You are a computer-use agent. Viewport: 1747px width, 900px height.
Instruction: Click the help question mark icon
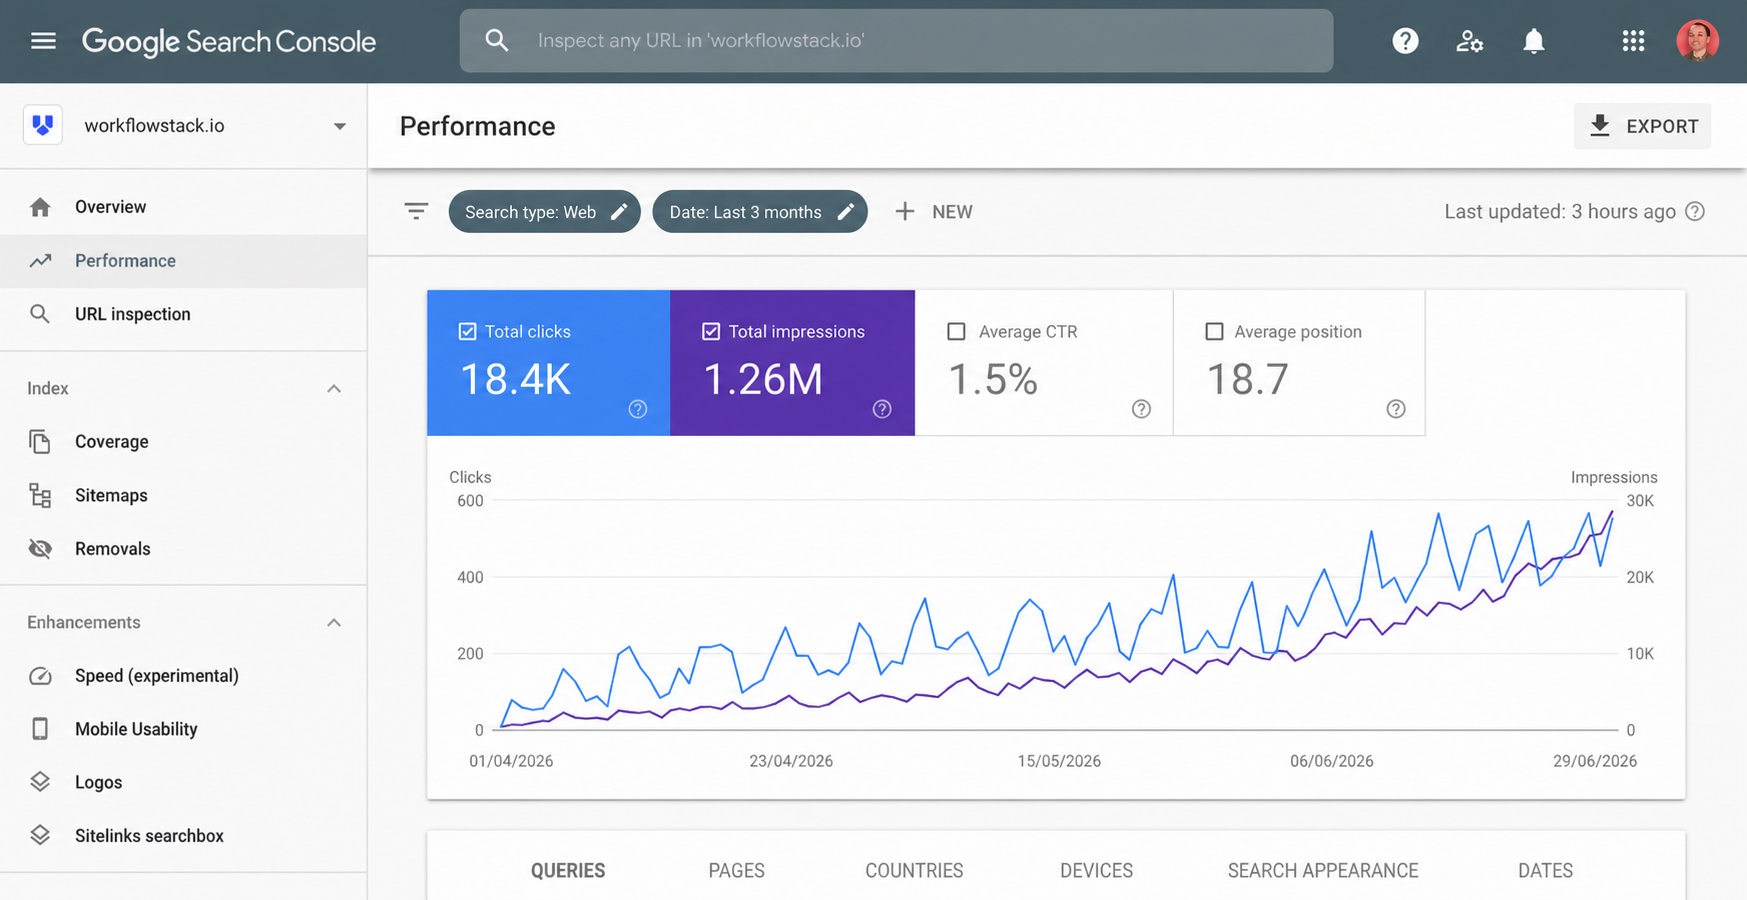coord(1405,41)
